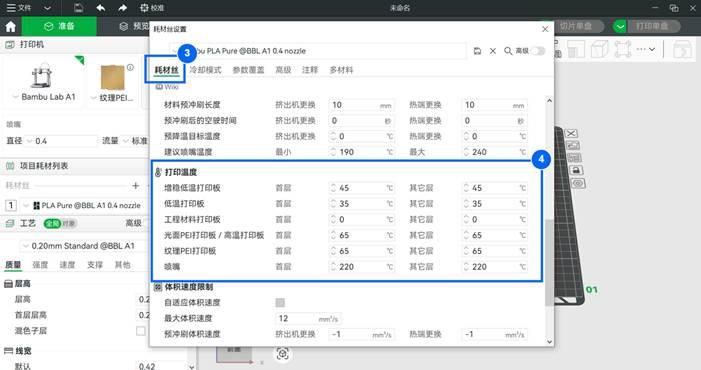Adjust 增稳低温打印板 首层 45 stepper
This screenshot has width=701, height=370.
point(333,188)
